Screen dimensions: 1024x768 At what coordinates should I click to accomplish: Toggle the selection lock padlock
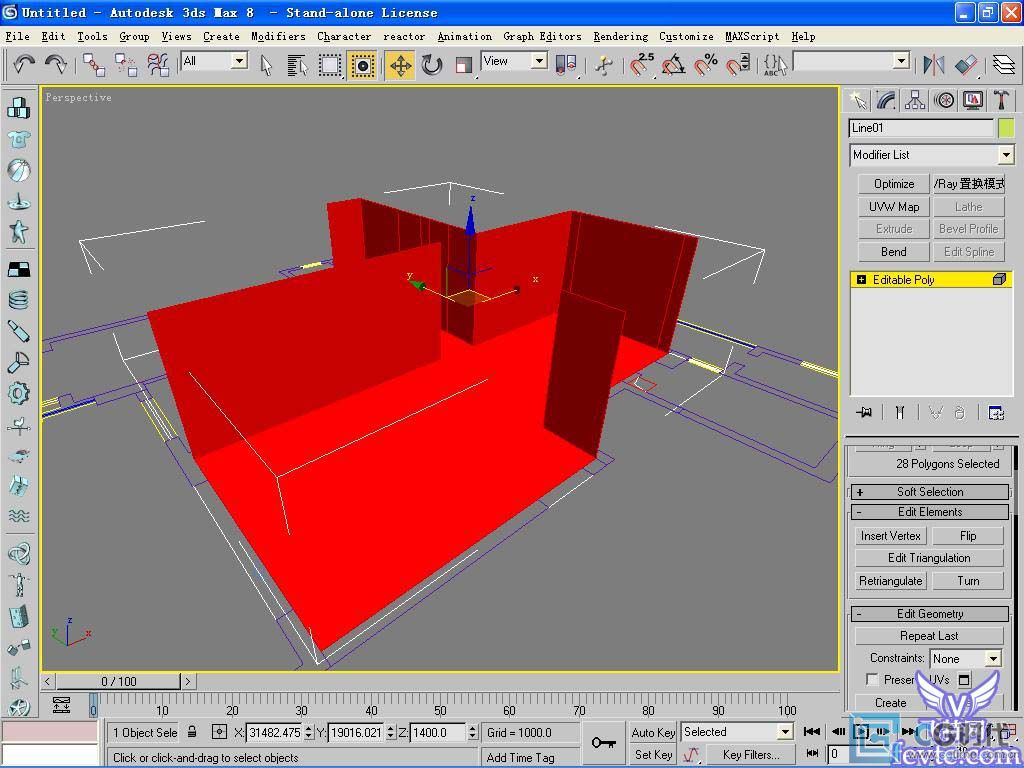(192, 732)
